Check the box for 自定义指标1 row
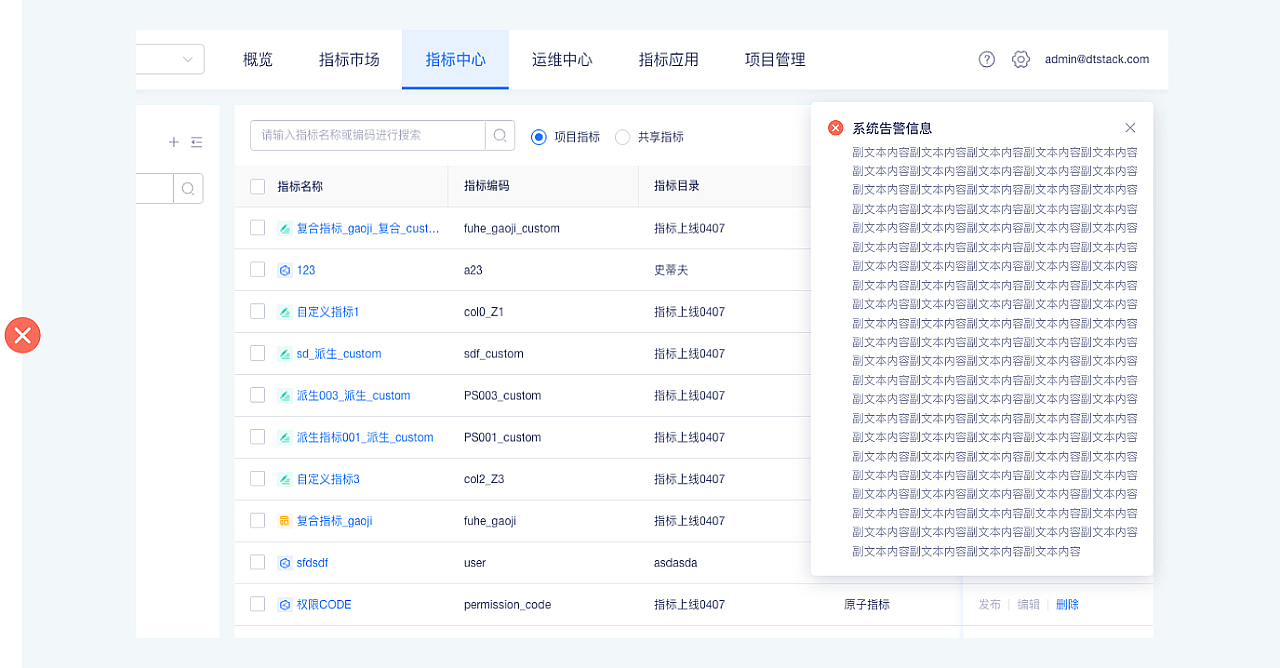 (x=258, y=312)
